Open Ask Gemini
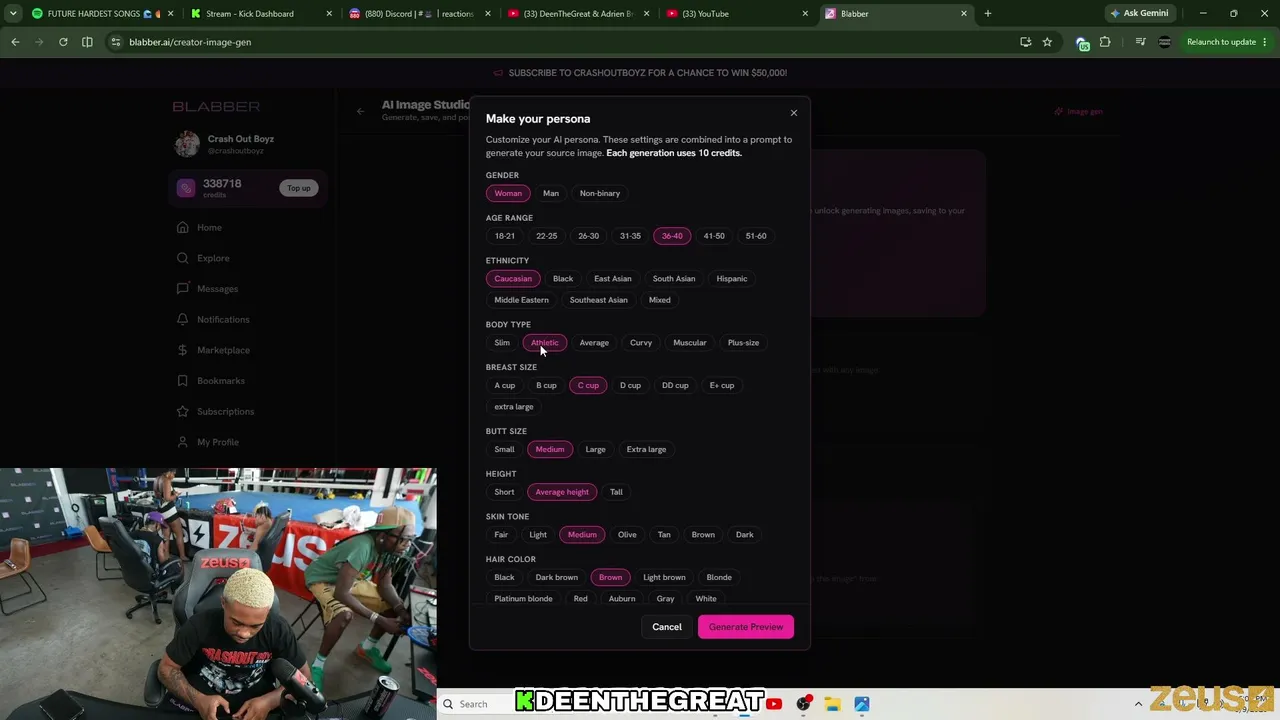Screen dimensions: 1280x720 1139,14
